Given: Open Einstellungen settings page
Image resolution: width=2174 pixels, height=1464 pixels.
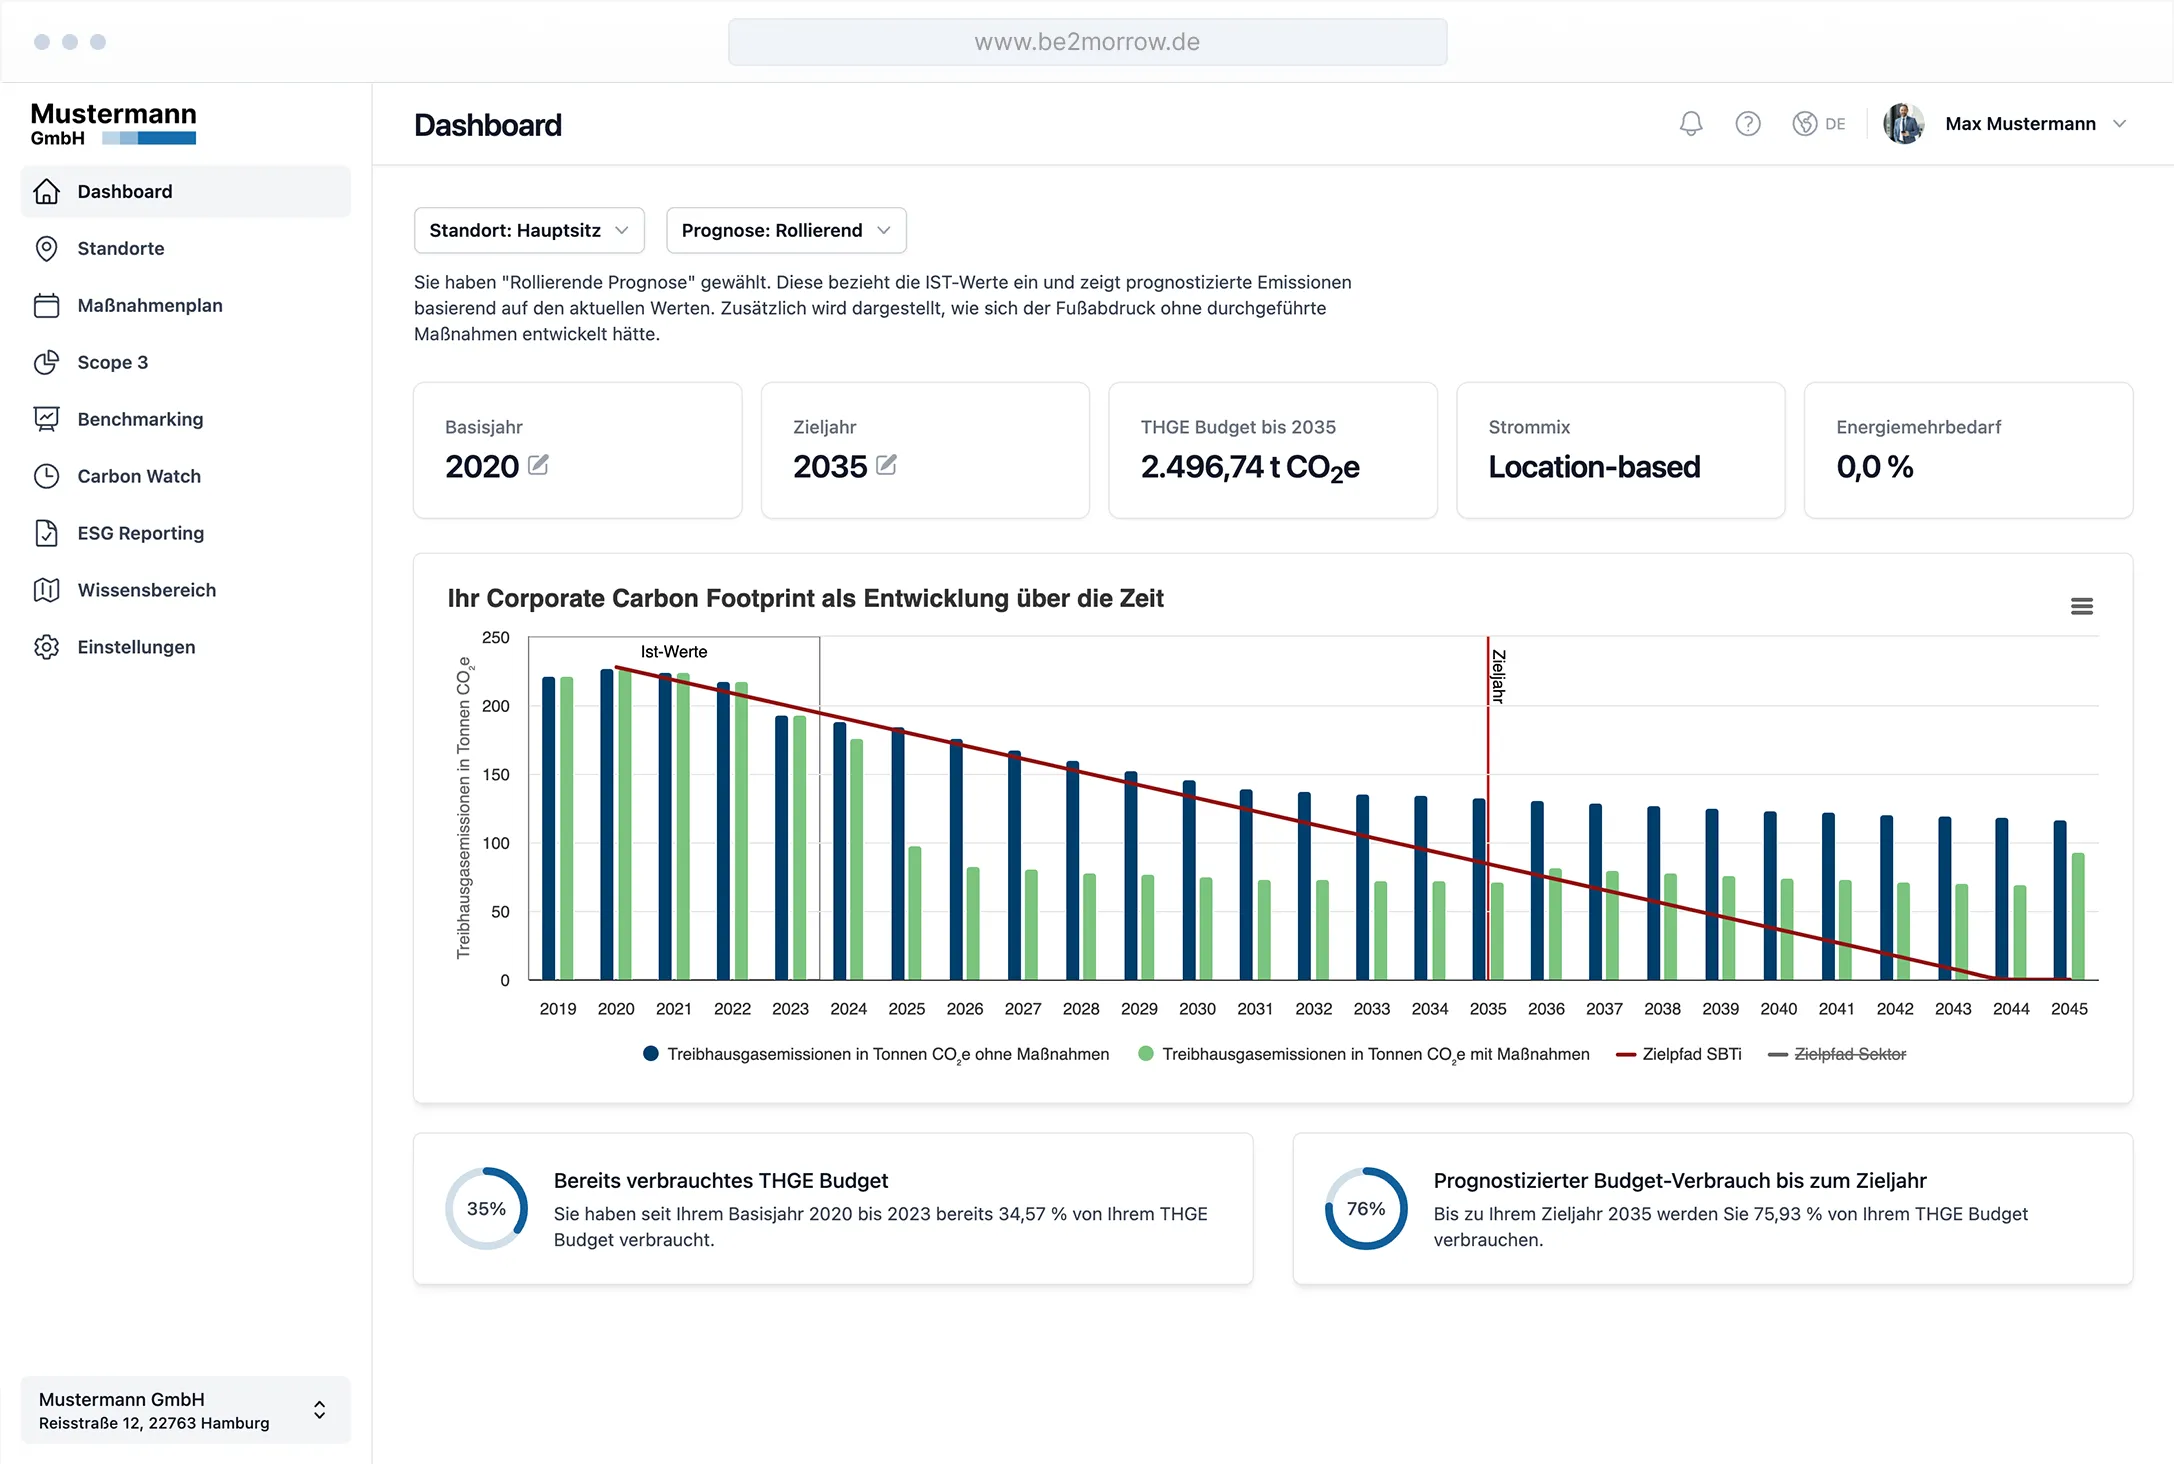Looking at the screenshot, I should pyautogui.click(x=136, y=647).
